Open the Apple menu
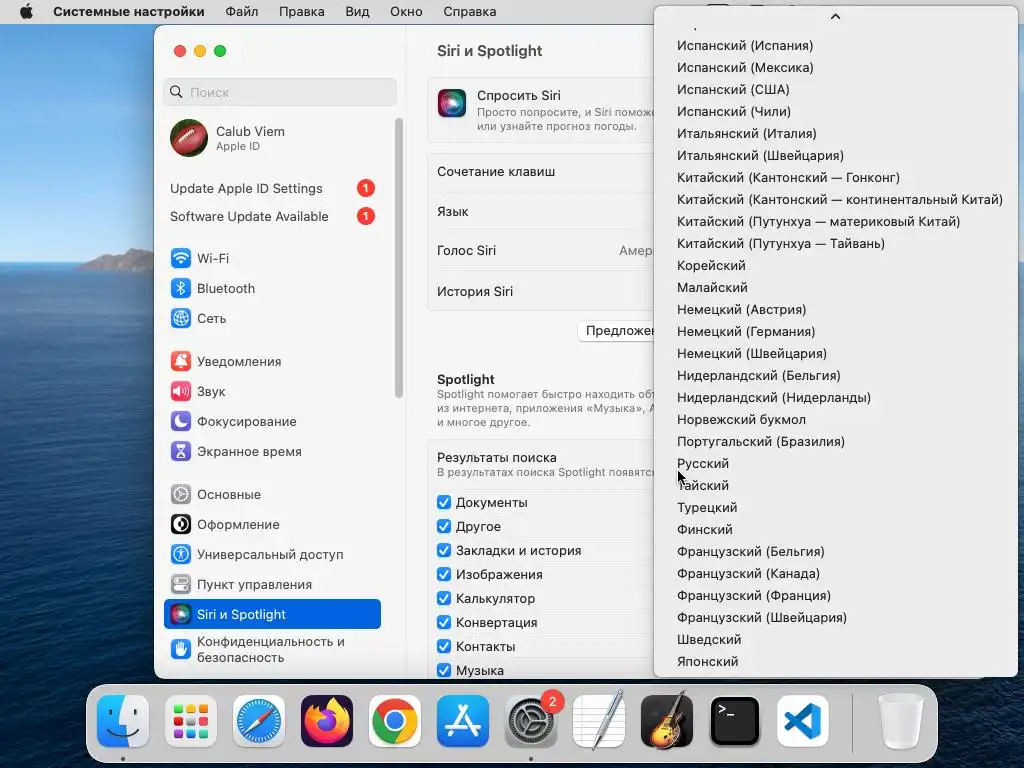Screen dimensions: 1024x768 26,12
